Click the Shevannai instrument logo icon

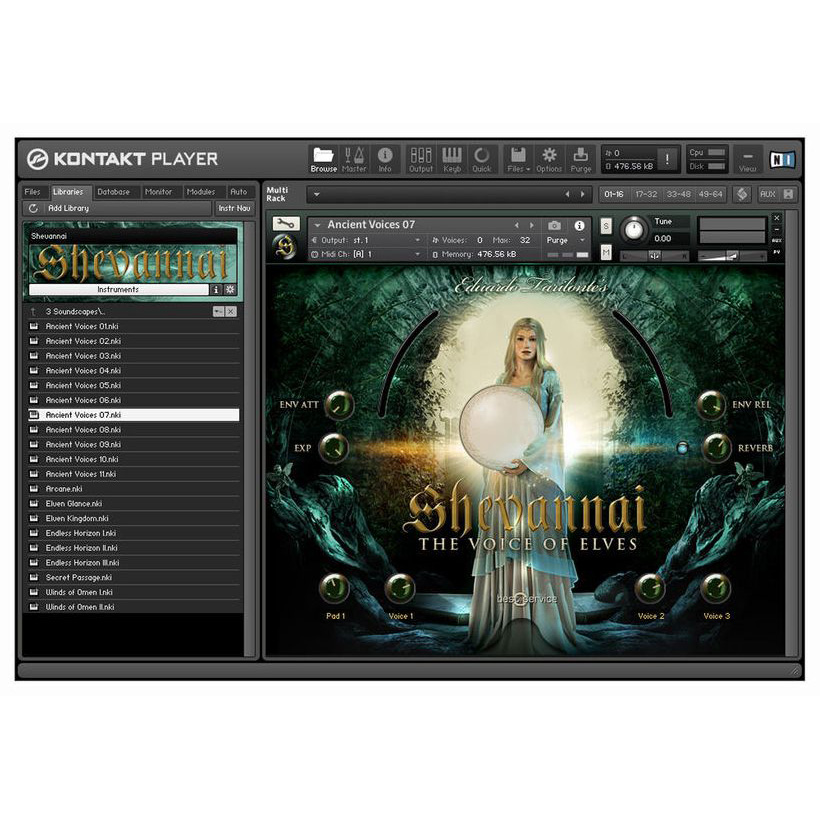286,247
